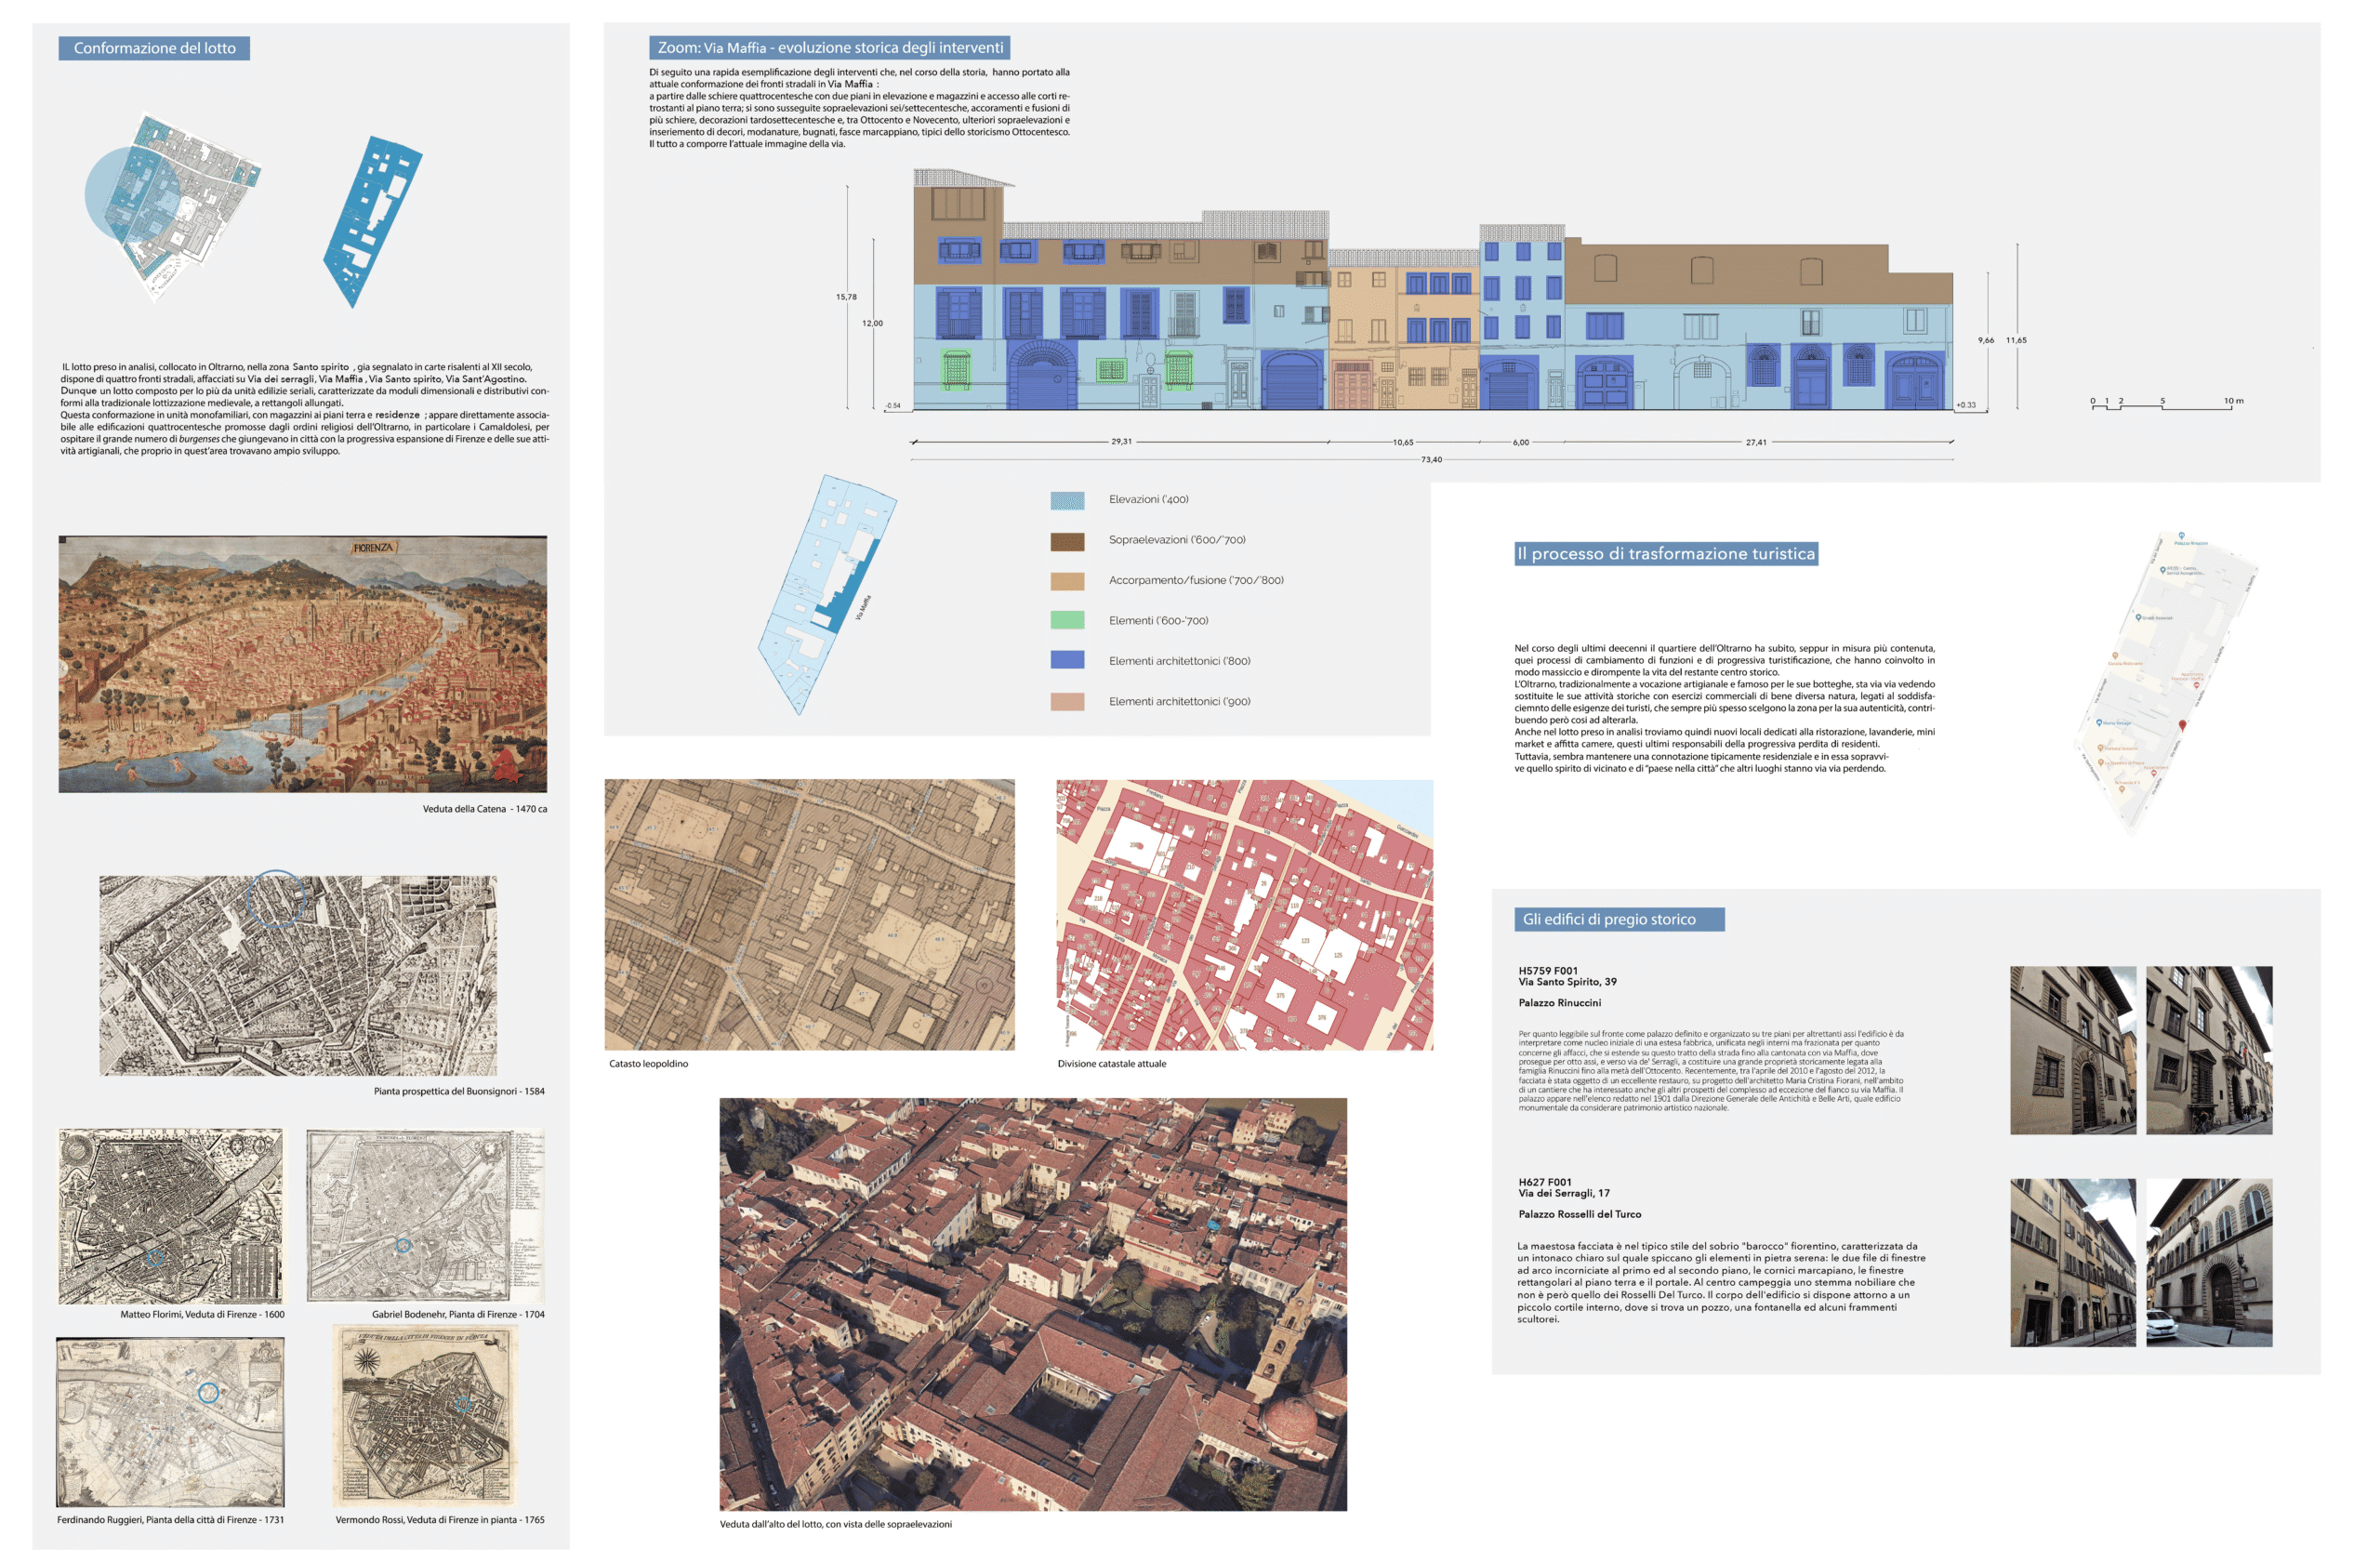The height and width of the screenshot is (1562, 2380).
Task: Open the Catasto leopoldino map image
Action: coord(809,914)
